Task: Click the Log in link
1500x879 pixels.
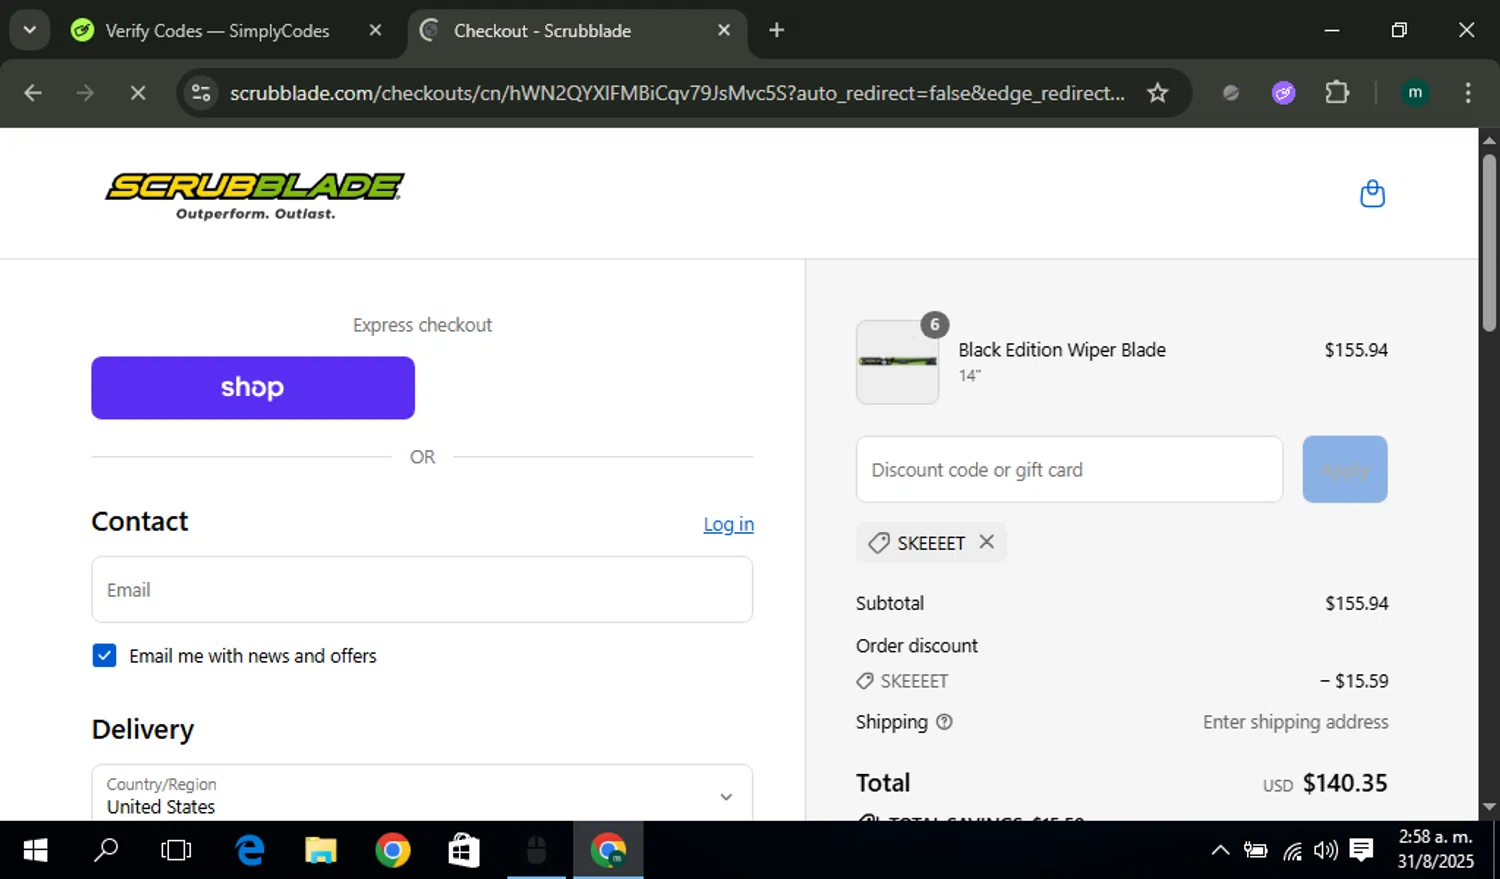Action: [x=728, y=524]
